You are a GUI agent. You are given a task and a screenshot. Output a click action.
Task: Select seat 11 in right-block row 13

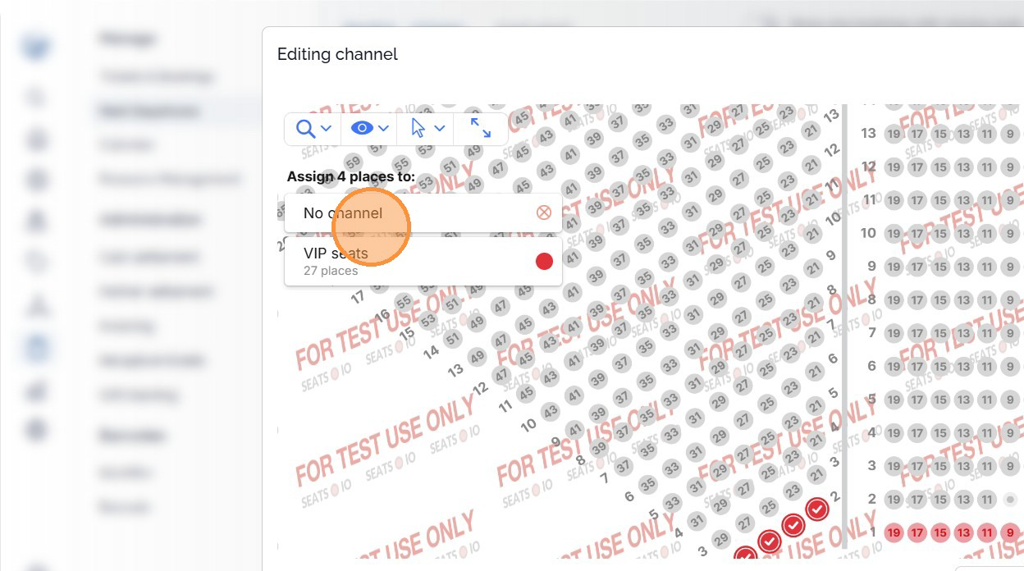click(x=987, y=134)
